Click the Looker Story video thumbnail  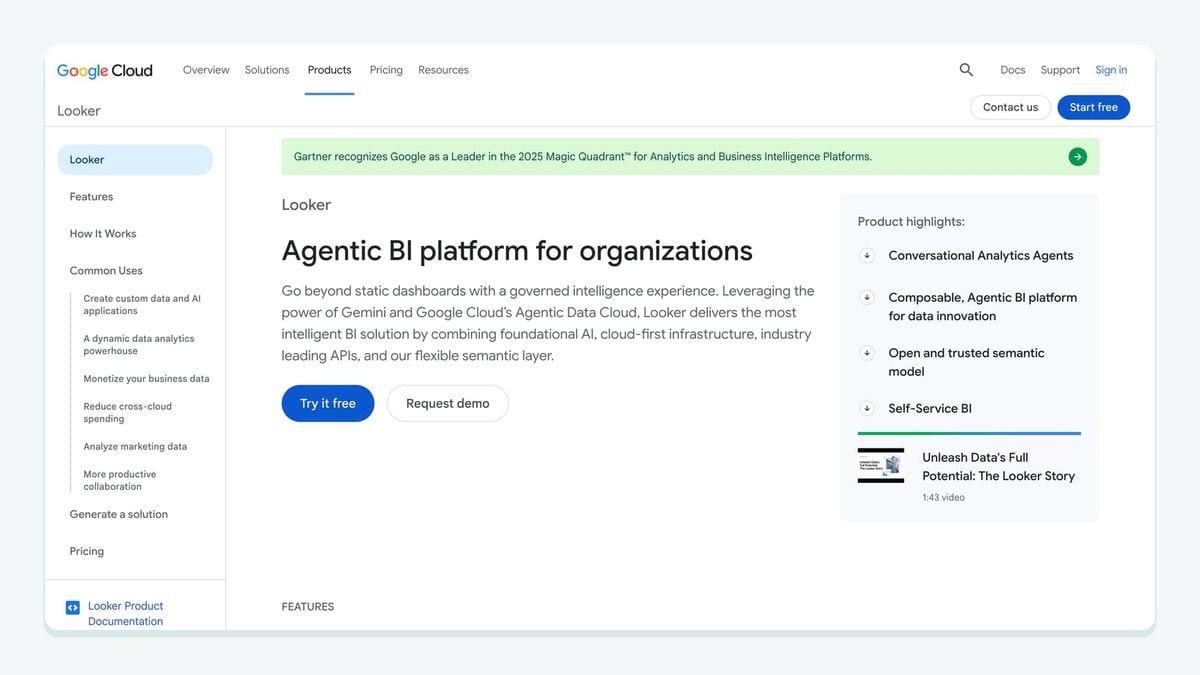point(881,466)
